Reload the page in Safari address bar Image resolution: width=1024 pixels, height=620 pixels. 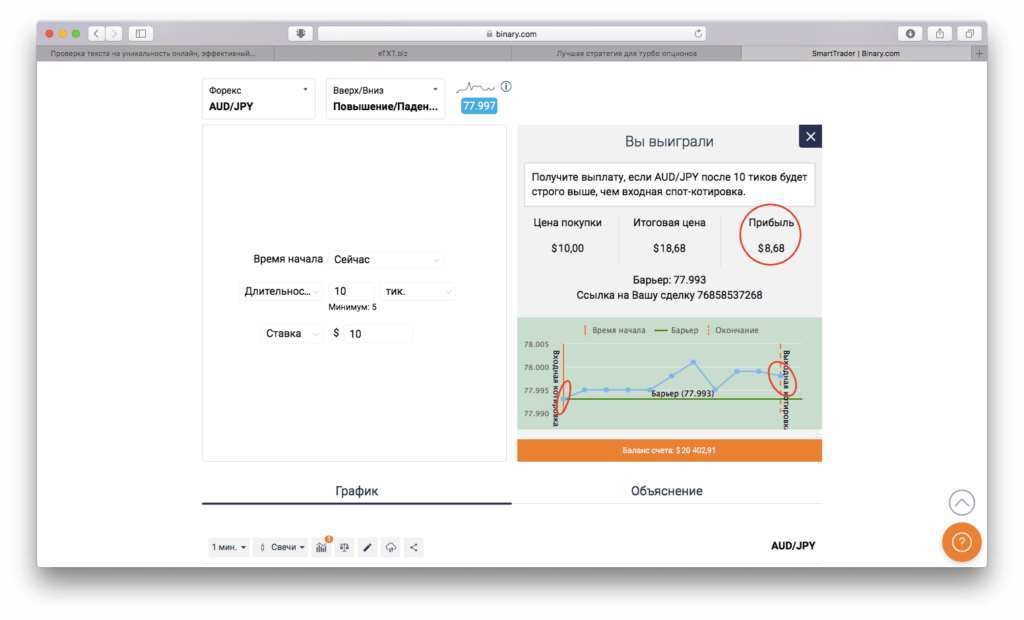coord(697,33)
